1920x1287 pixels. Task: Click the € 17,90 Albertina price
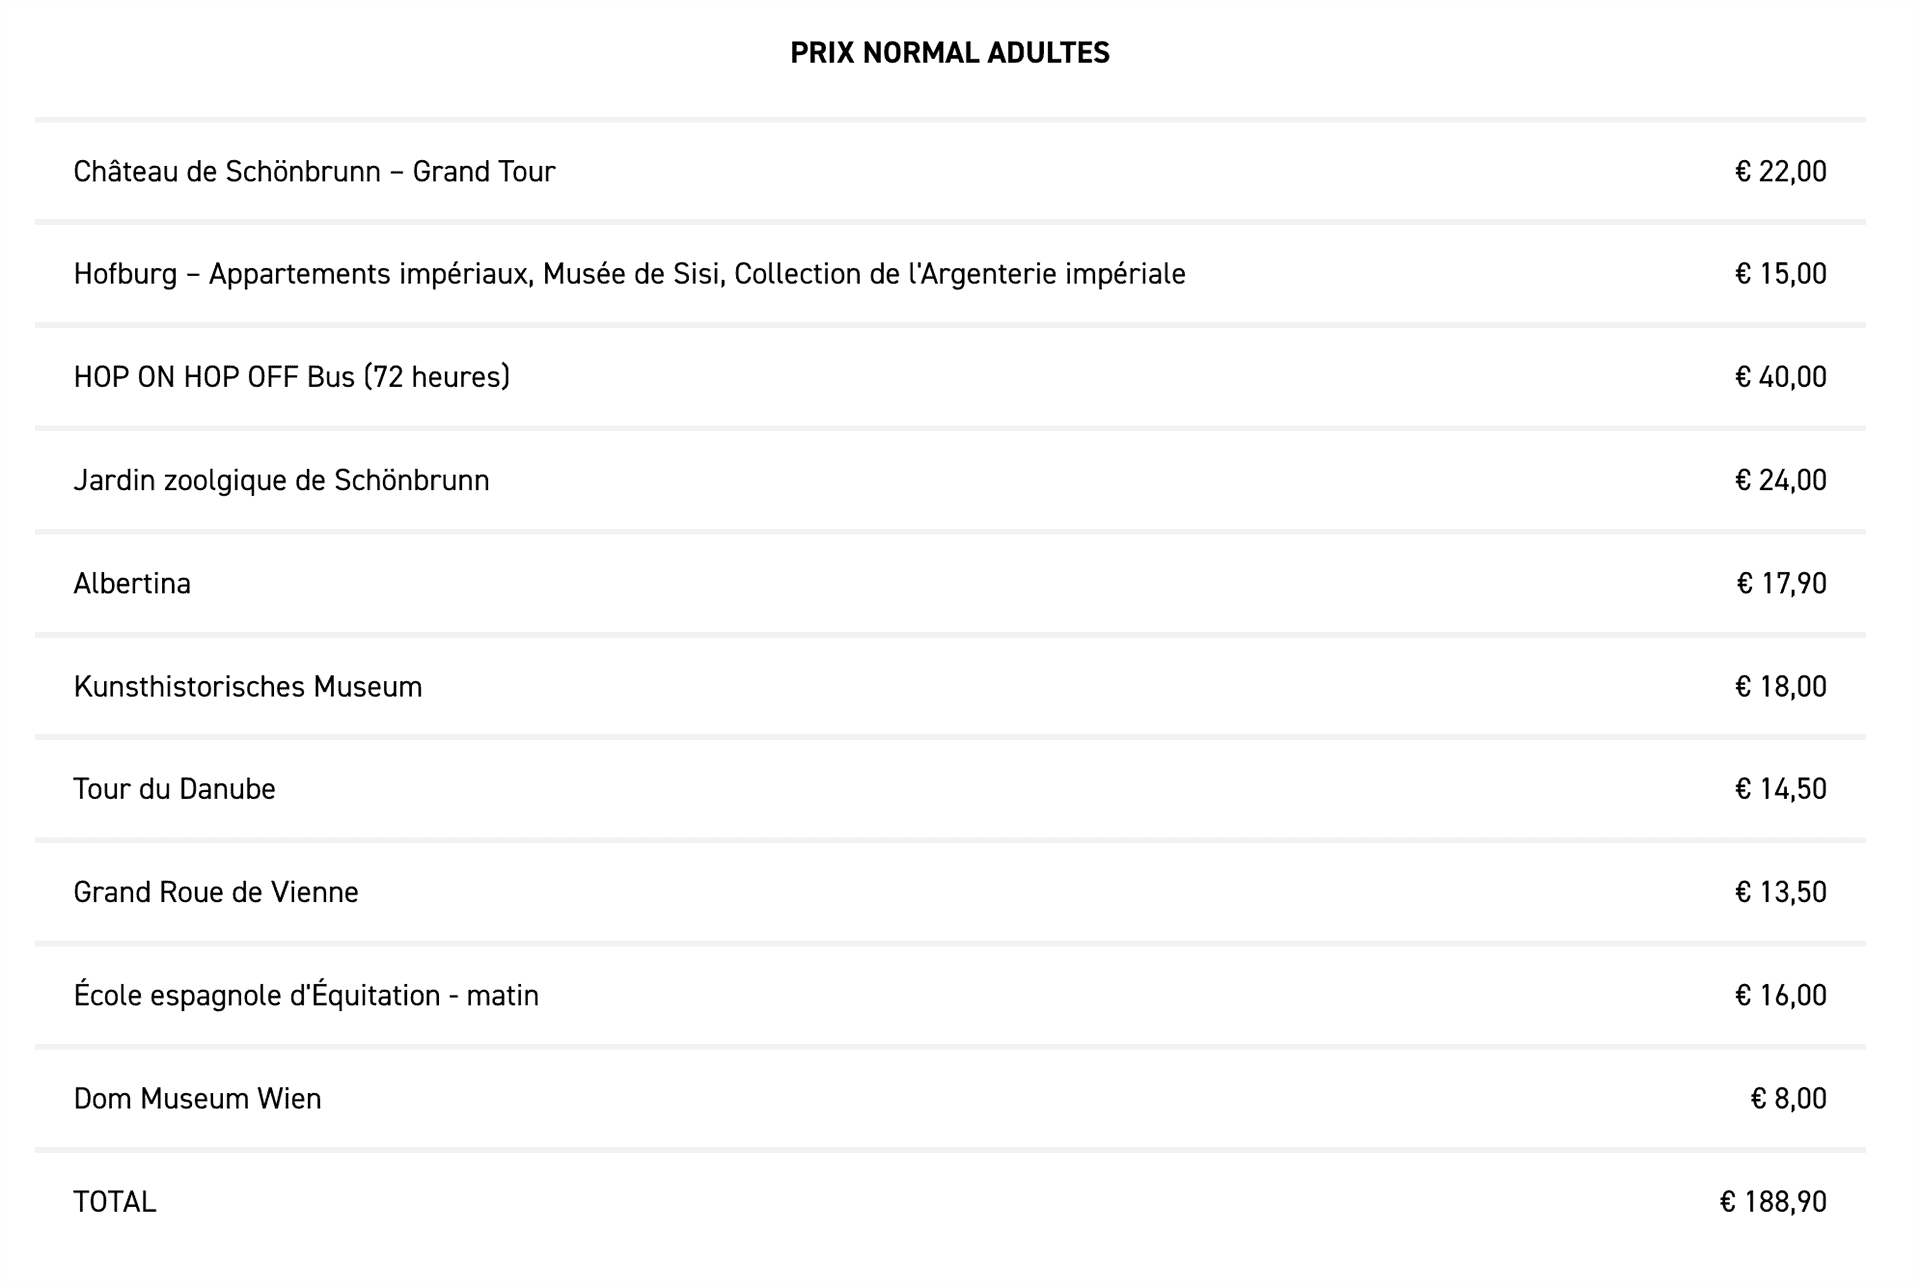point(1781,584)
